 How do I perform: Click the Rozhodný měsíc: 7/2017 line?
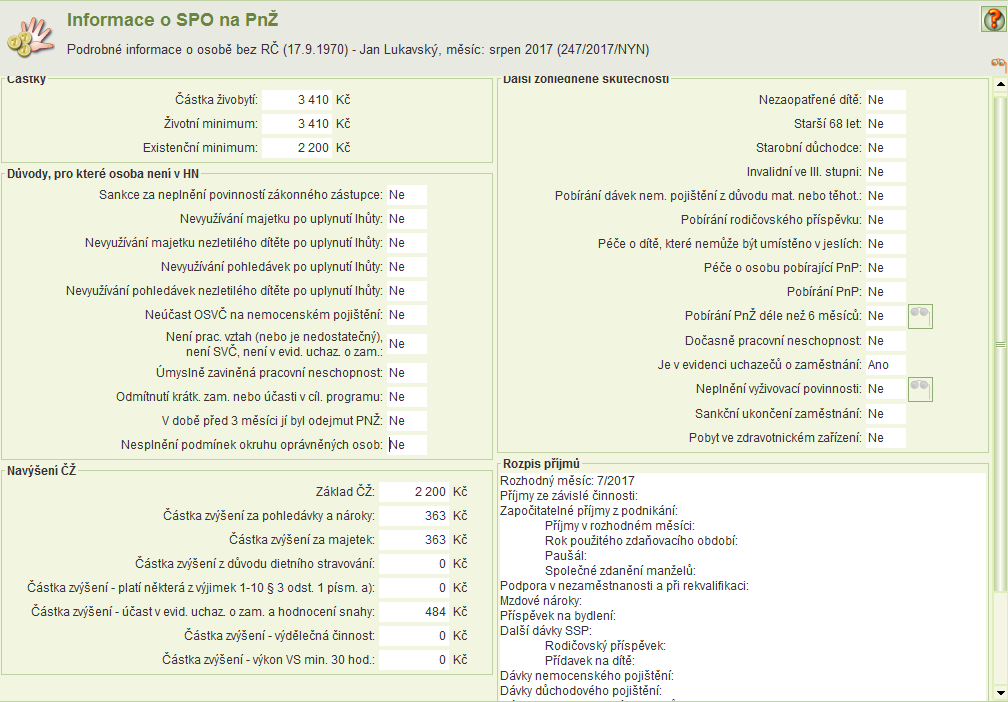(567, 481)
